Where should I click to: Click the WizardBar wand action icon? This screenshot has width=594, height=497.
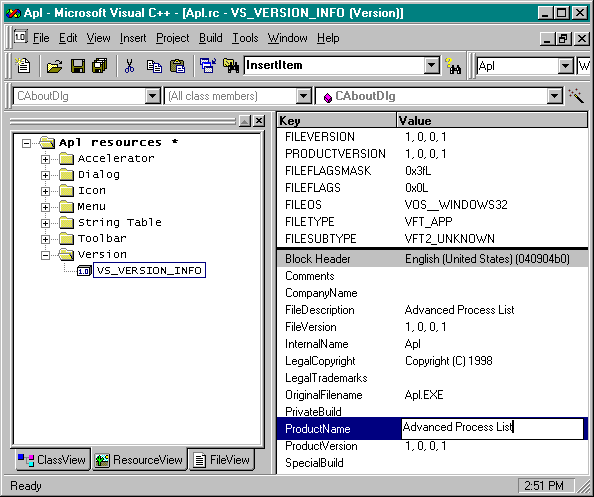point(577,95)
